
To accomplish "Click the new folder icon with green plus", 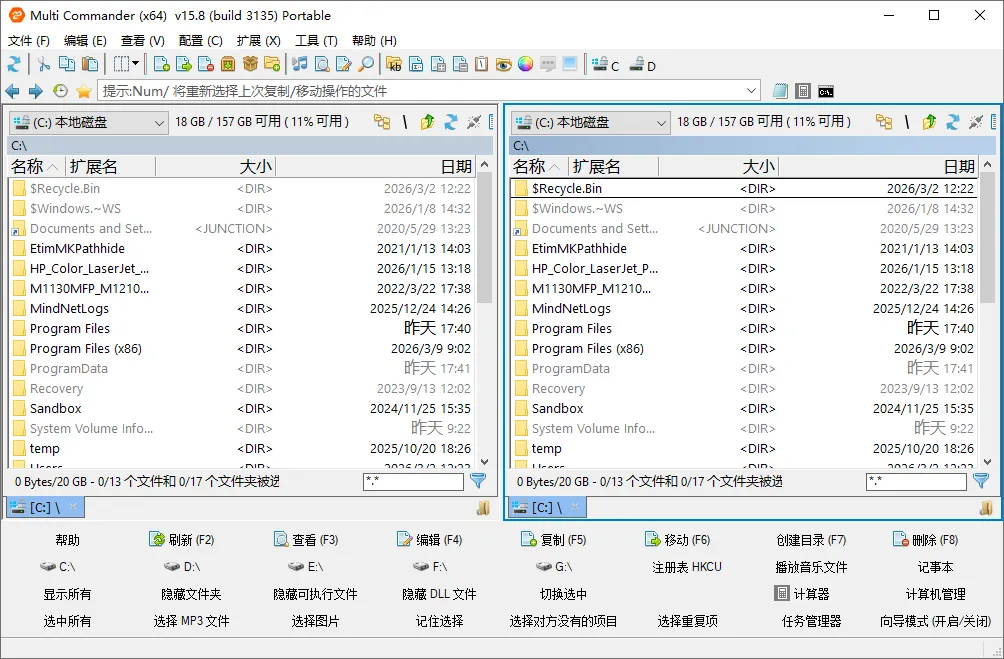I will click(272, 64).
